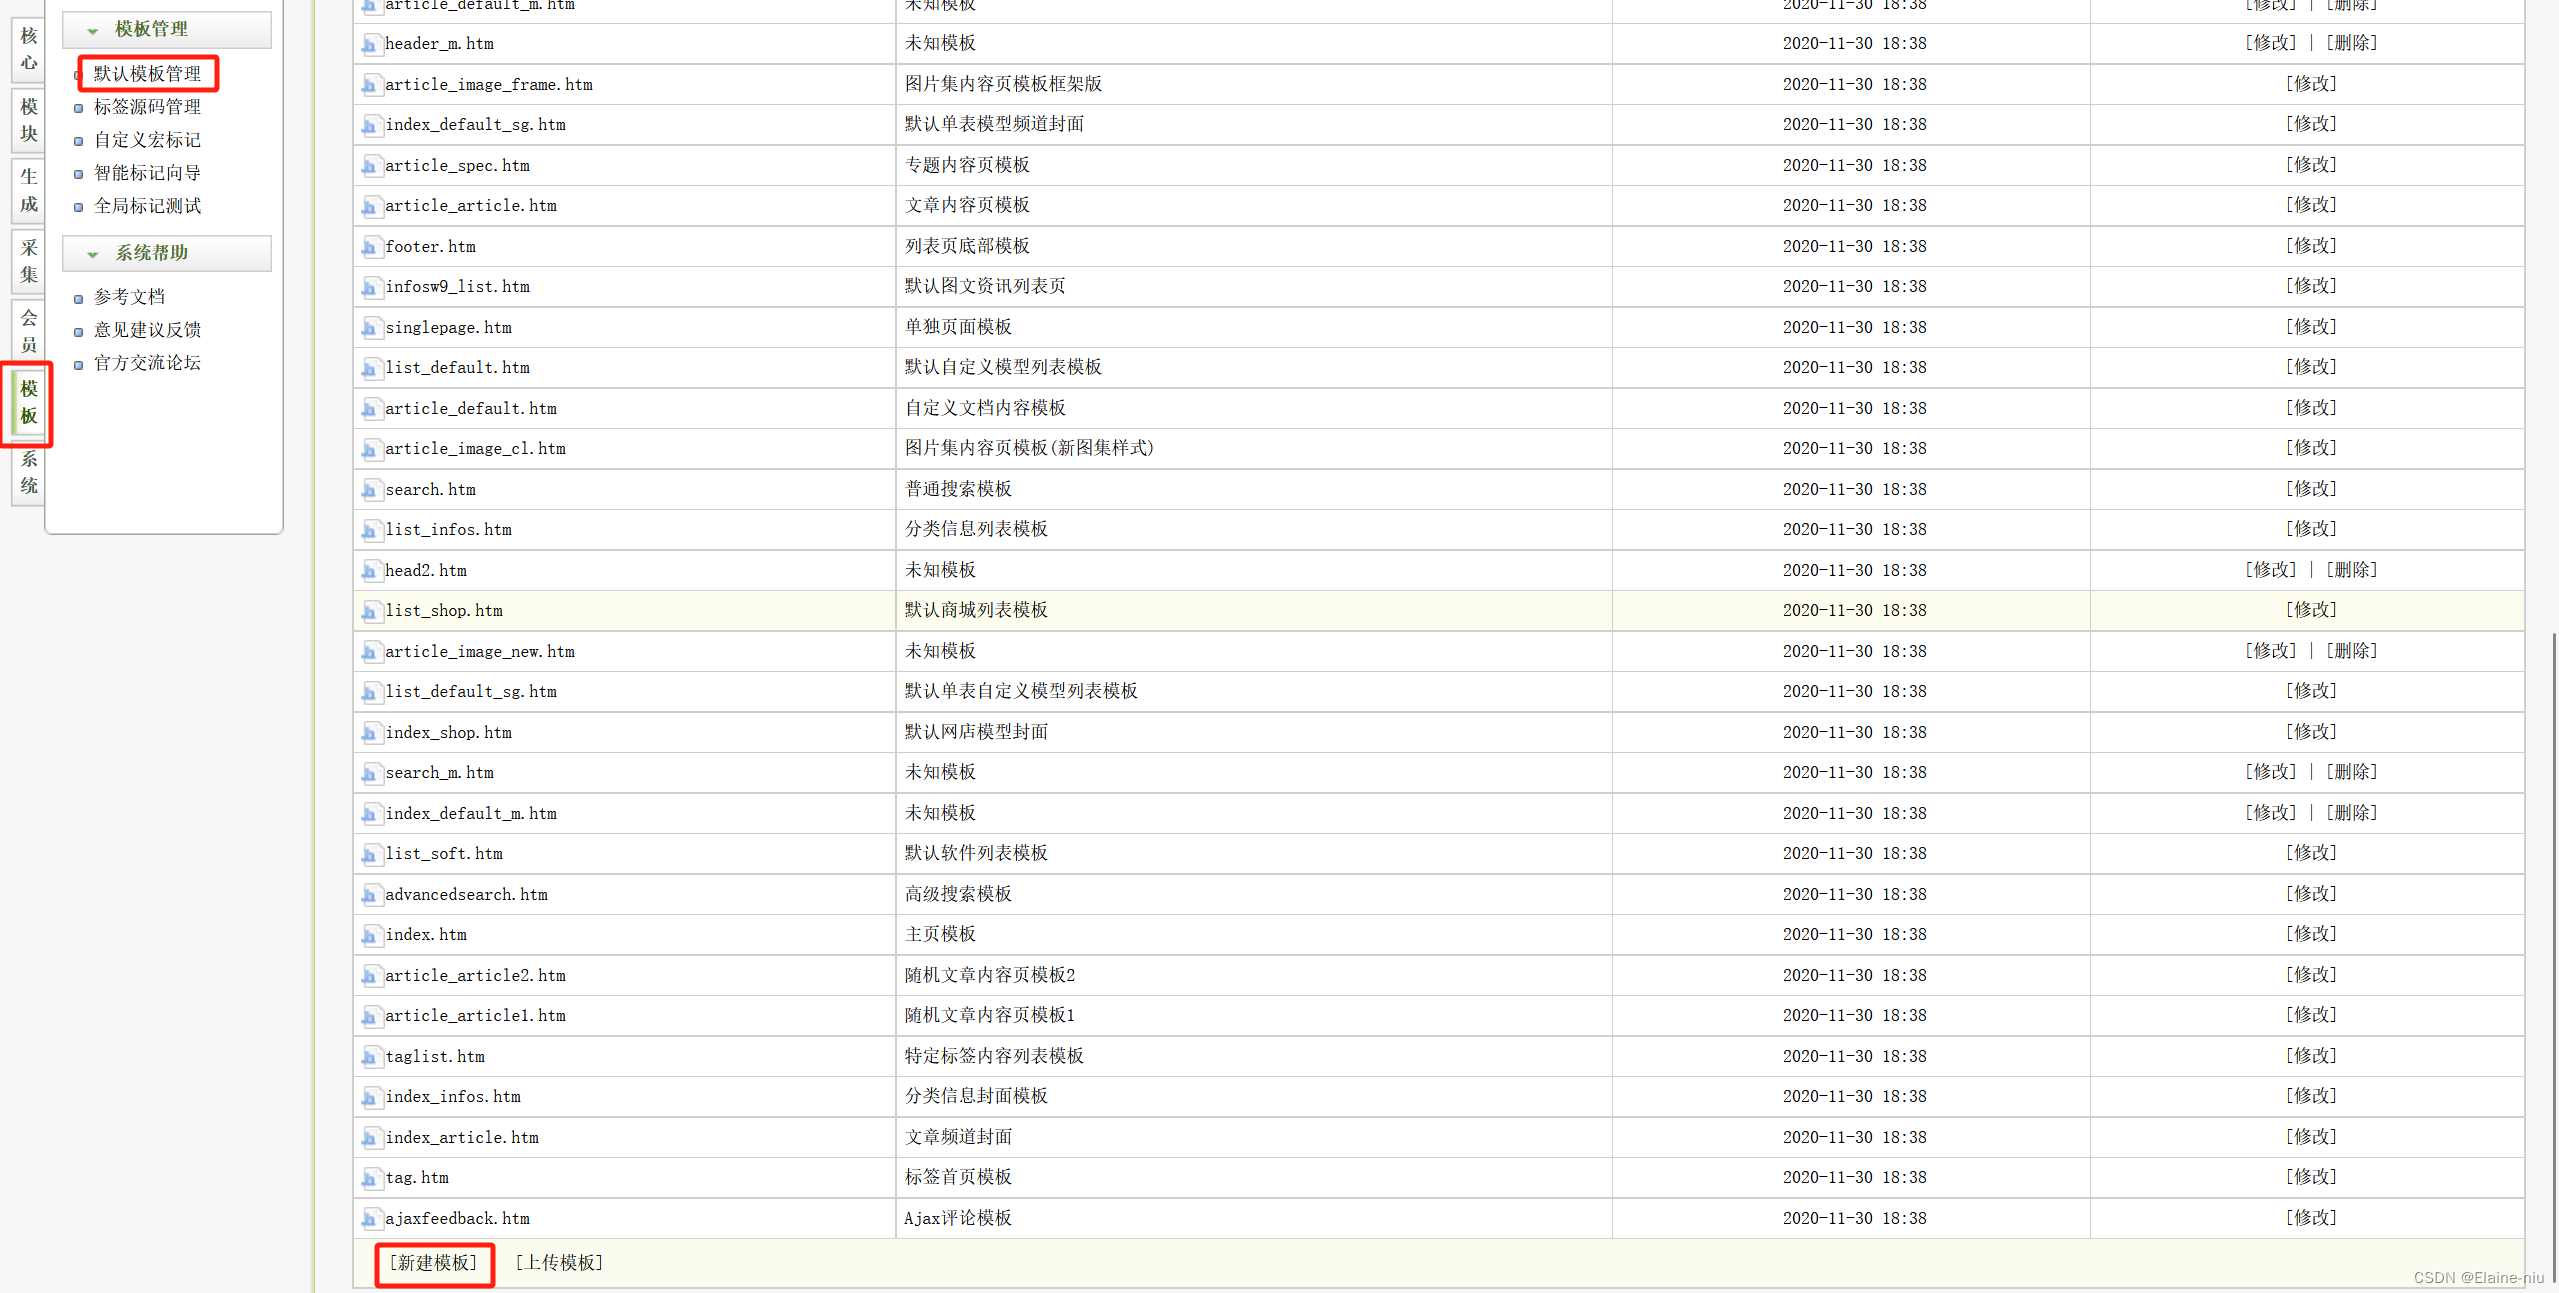The image size is (2559, 1293).
Task: Click the page vertical scrollbar
Action: [x=2553, y=955]
